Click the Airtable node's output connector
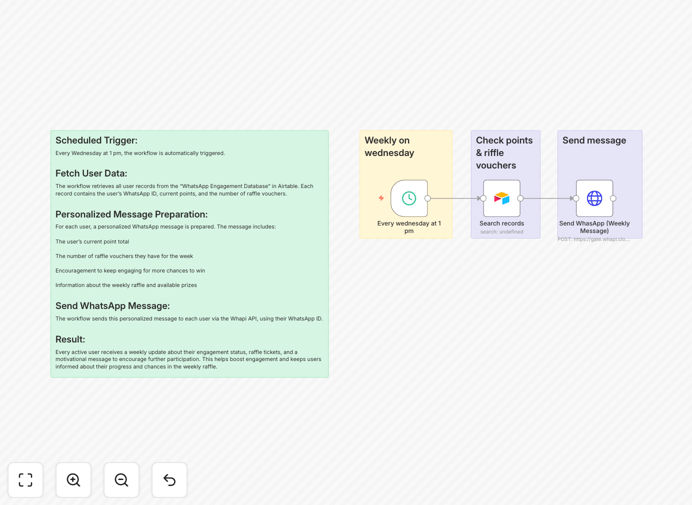 point(521,198)
